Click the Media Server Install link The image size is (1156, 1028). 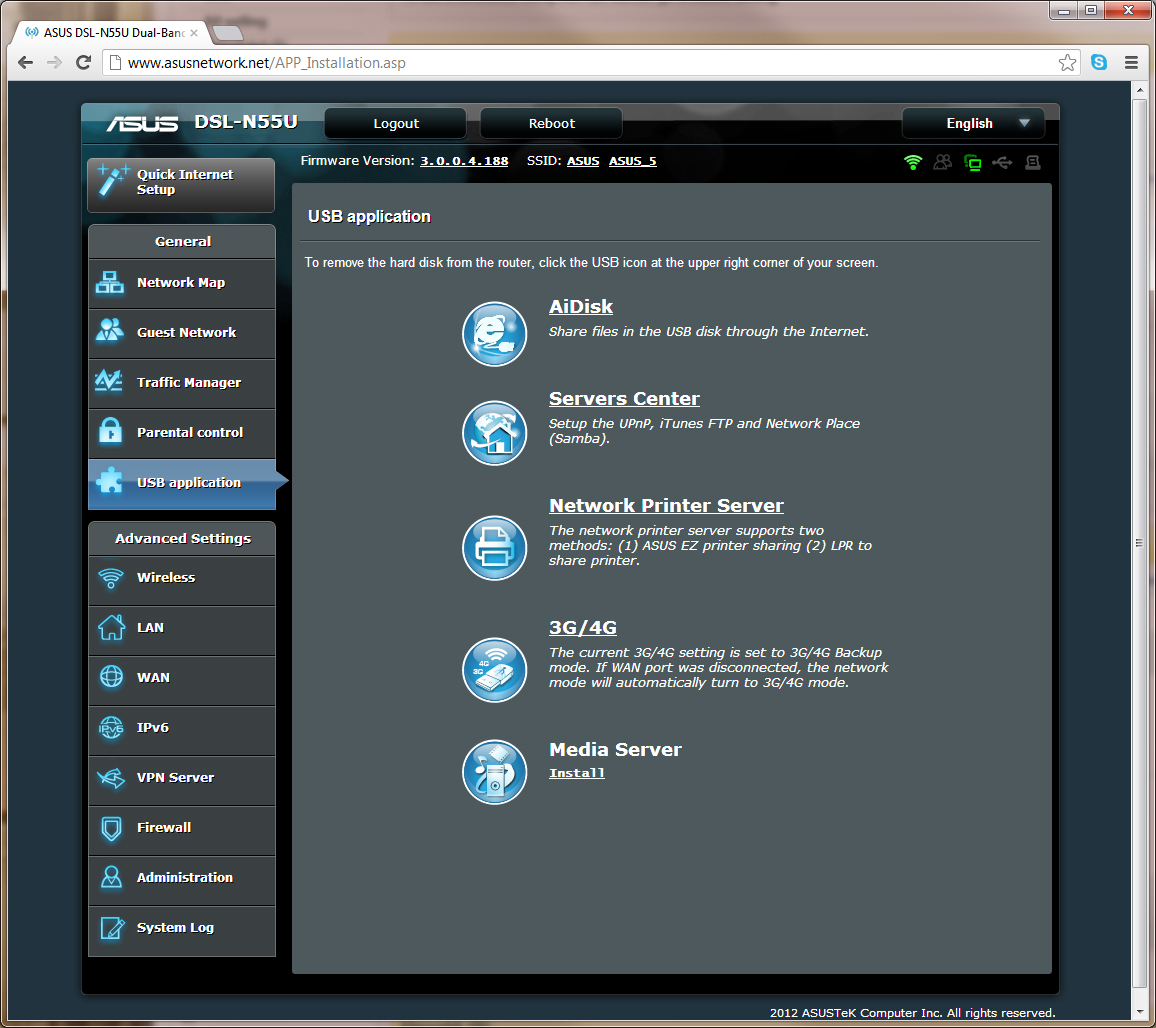pos(577,773)
